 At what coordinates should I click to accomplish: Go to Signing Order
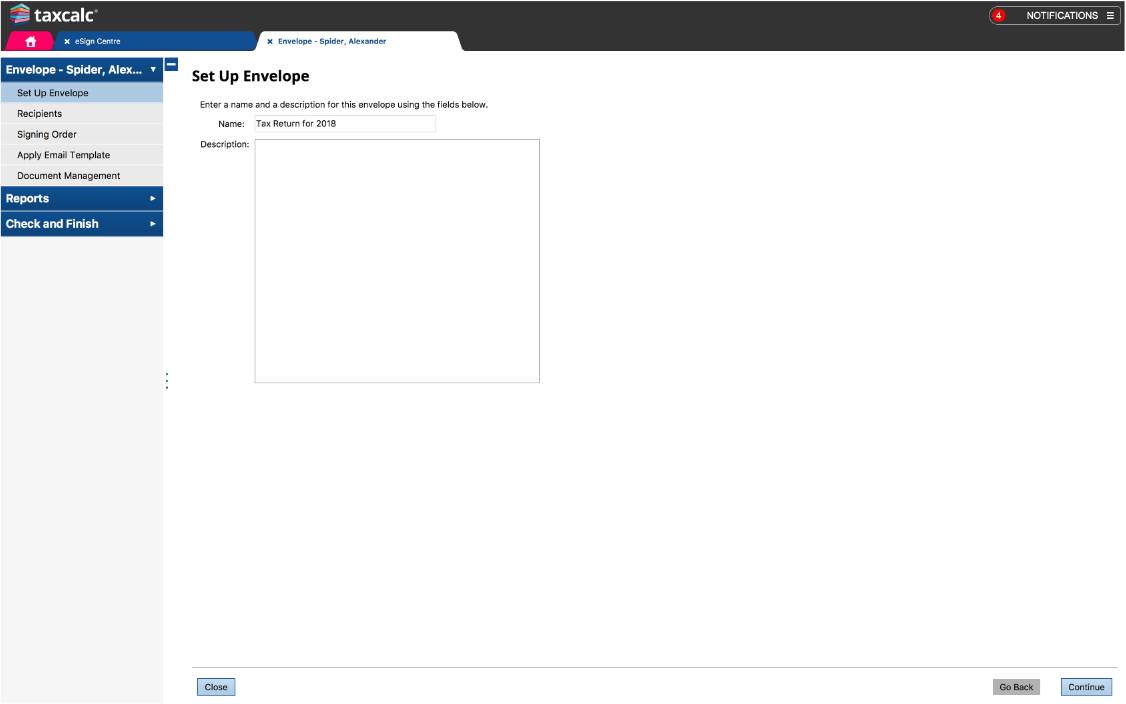47,134
